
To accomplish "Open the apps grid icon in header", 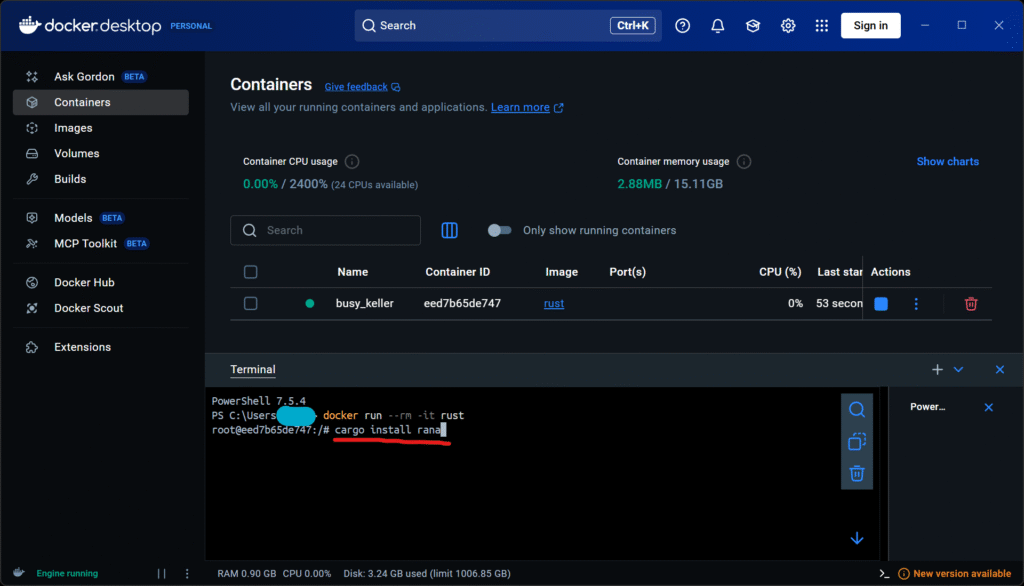I will [x=822, y=26].
